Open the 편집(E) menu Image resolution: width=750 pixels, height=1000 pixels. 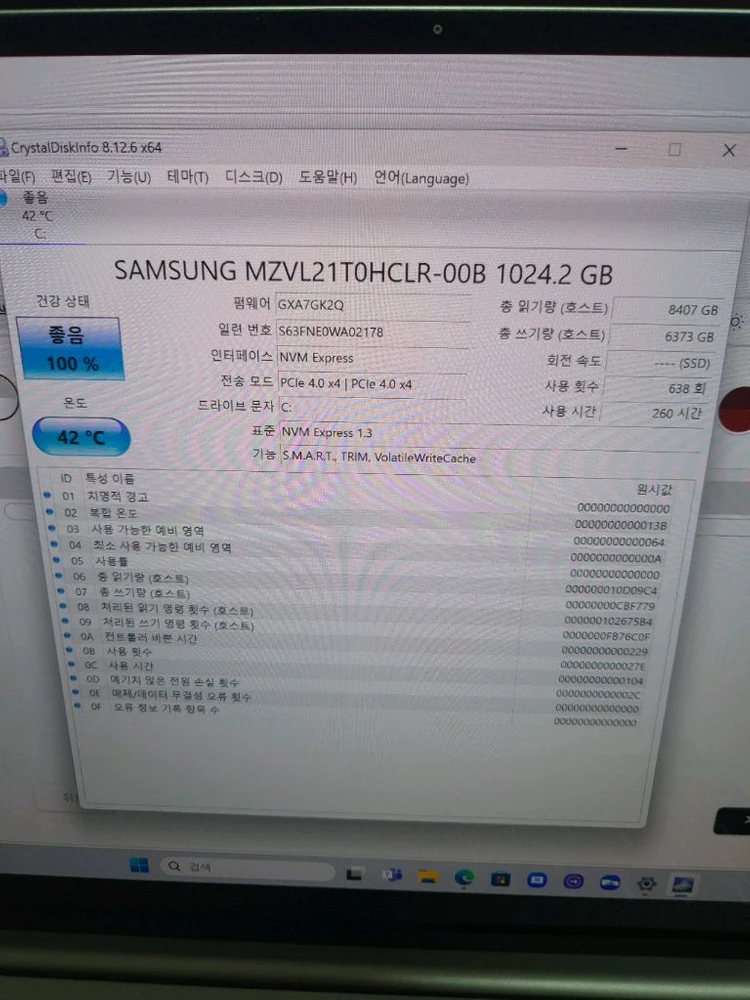coord(71,176)
